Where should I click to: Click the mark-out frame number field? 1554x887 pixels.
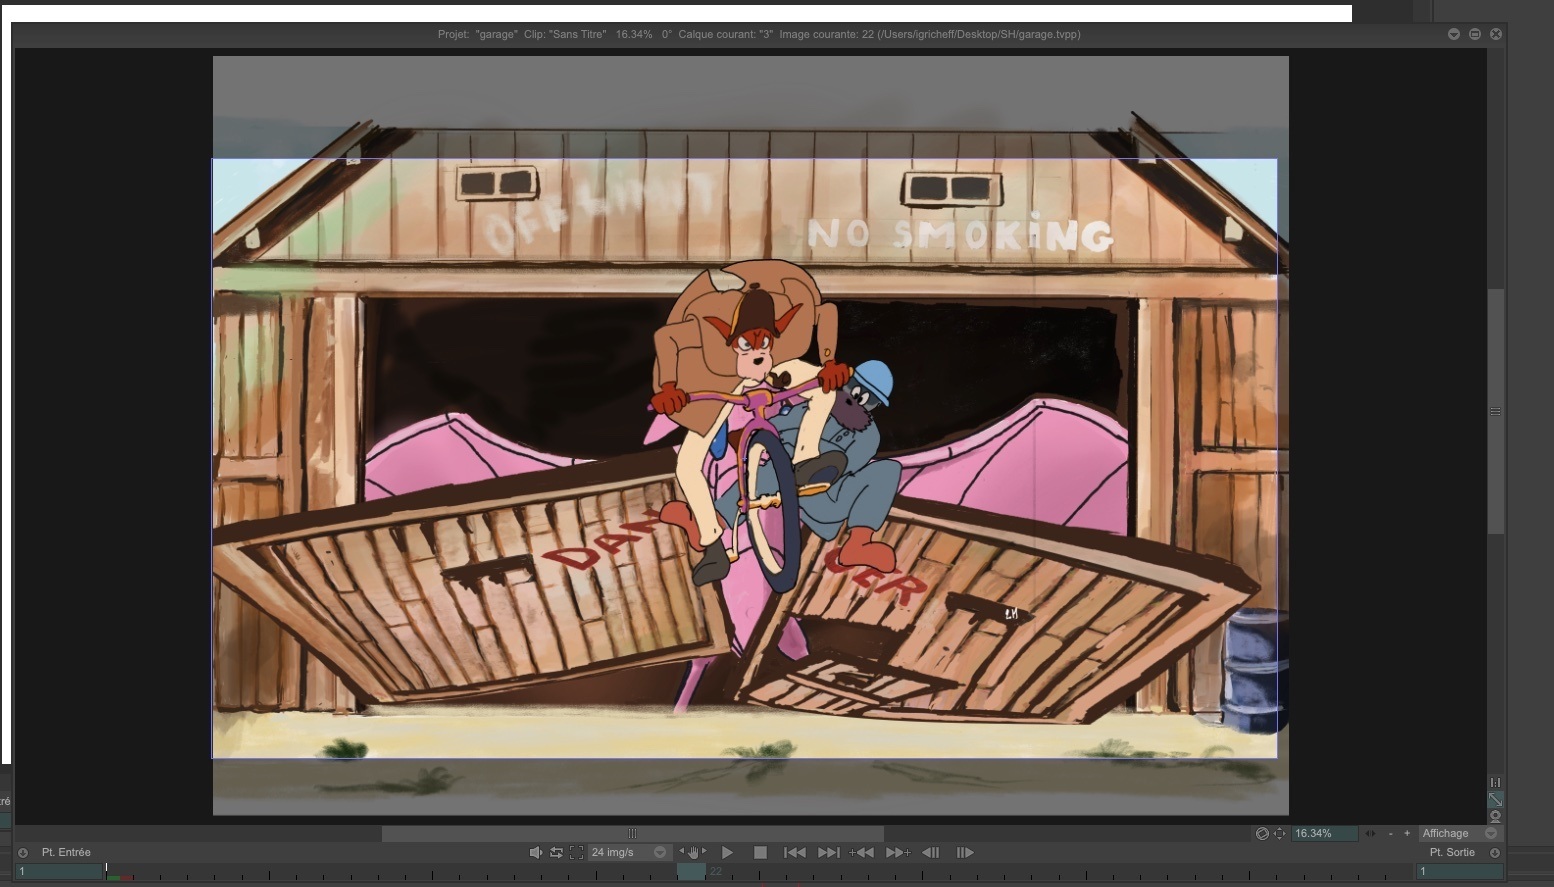click(x=1459, y=872)
